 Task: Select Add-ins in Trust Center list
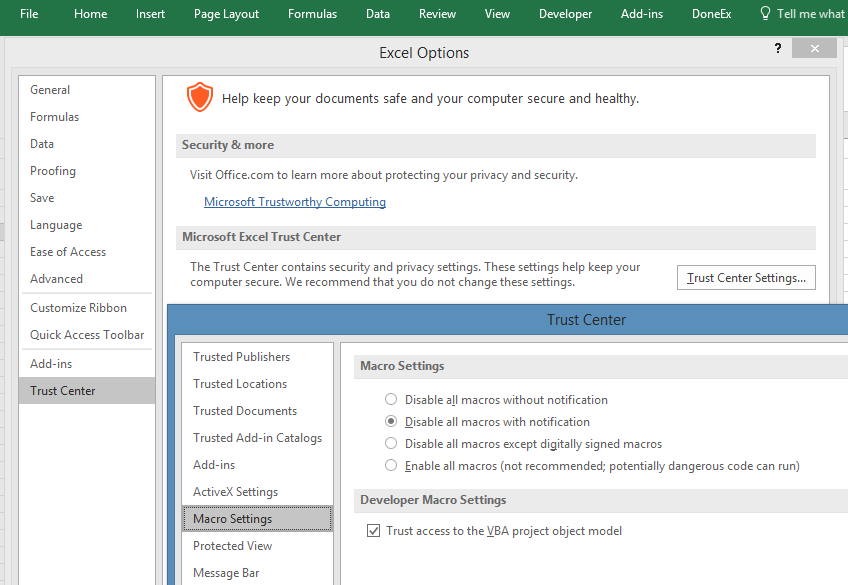pyautogui.click(x=257, y=465)
